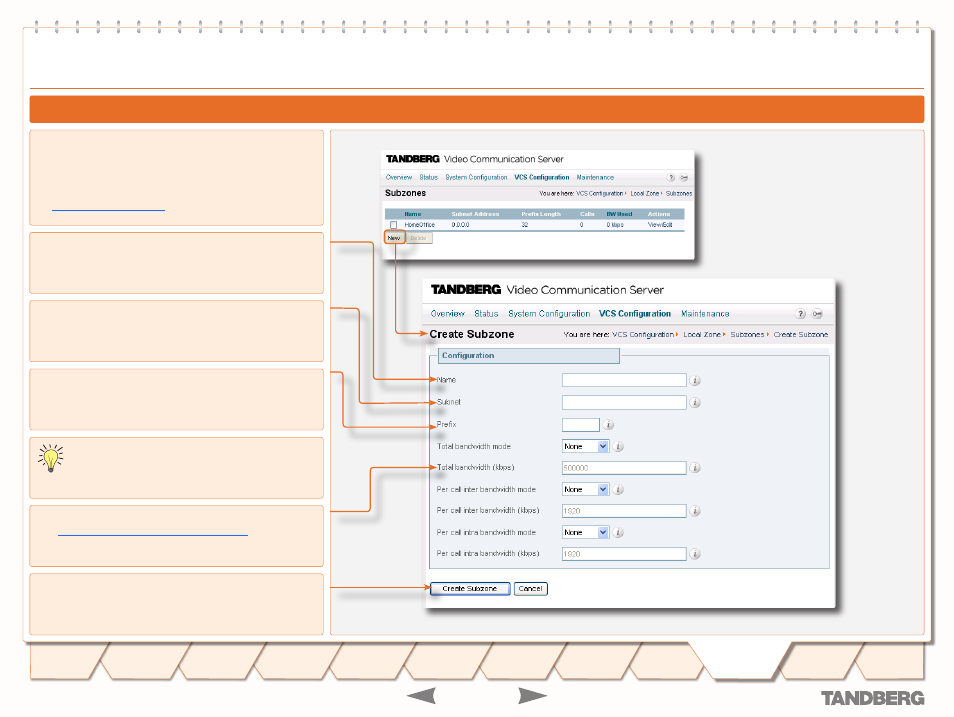Open Maintenance menu in Subzones window
Viewport: 954px width, 717px height.
(595, 178)
